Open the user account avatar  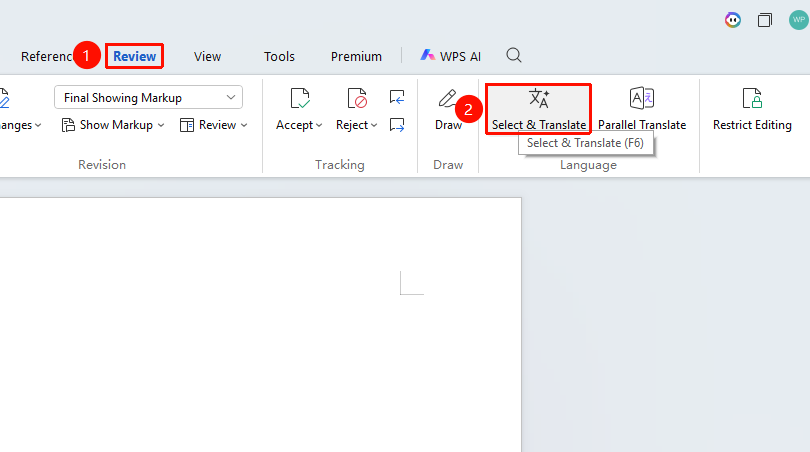pos(798,20)
